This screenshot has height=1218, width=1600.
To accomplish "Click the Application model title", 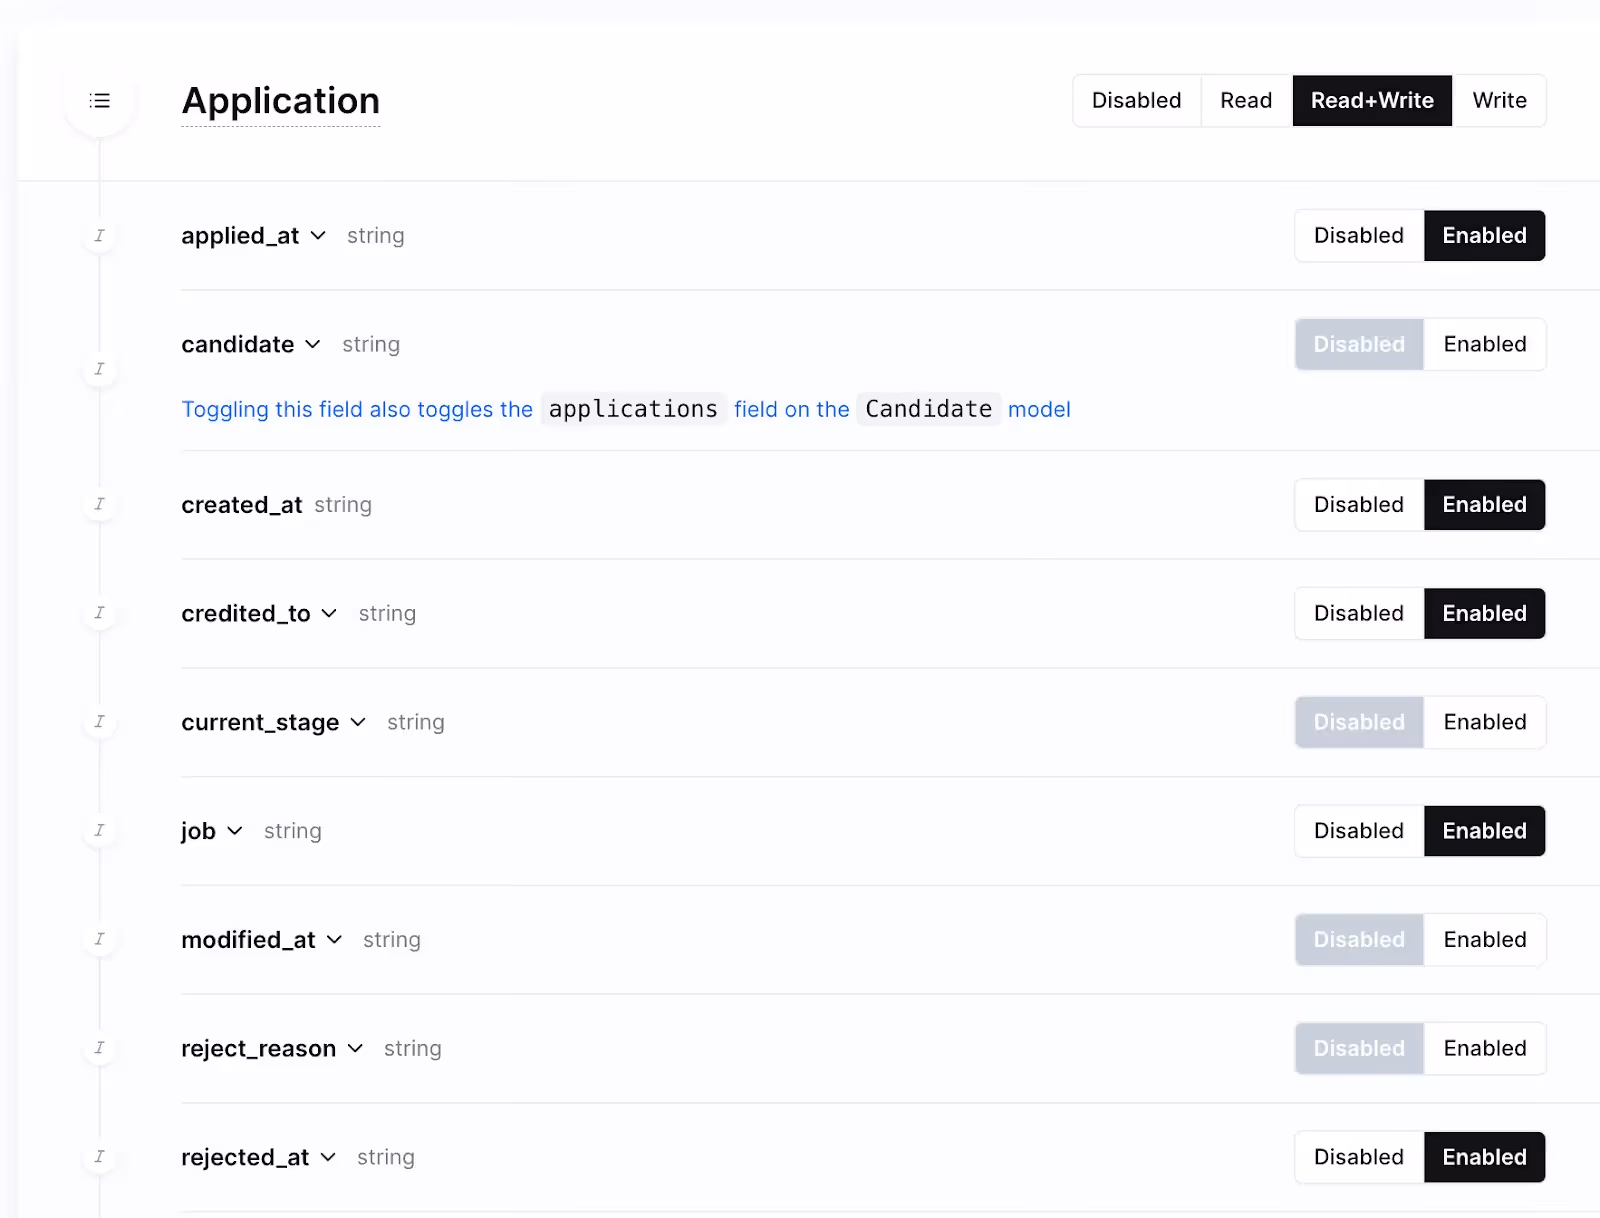I will pyautogui.click(x=281, y=102).
